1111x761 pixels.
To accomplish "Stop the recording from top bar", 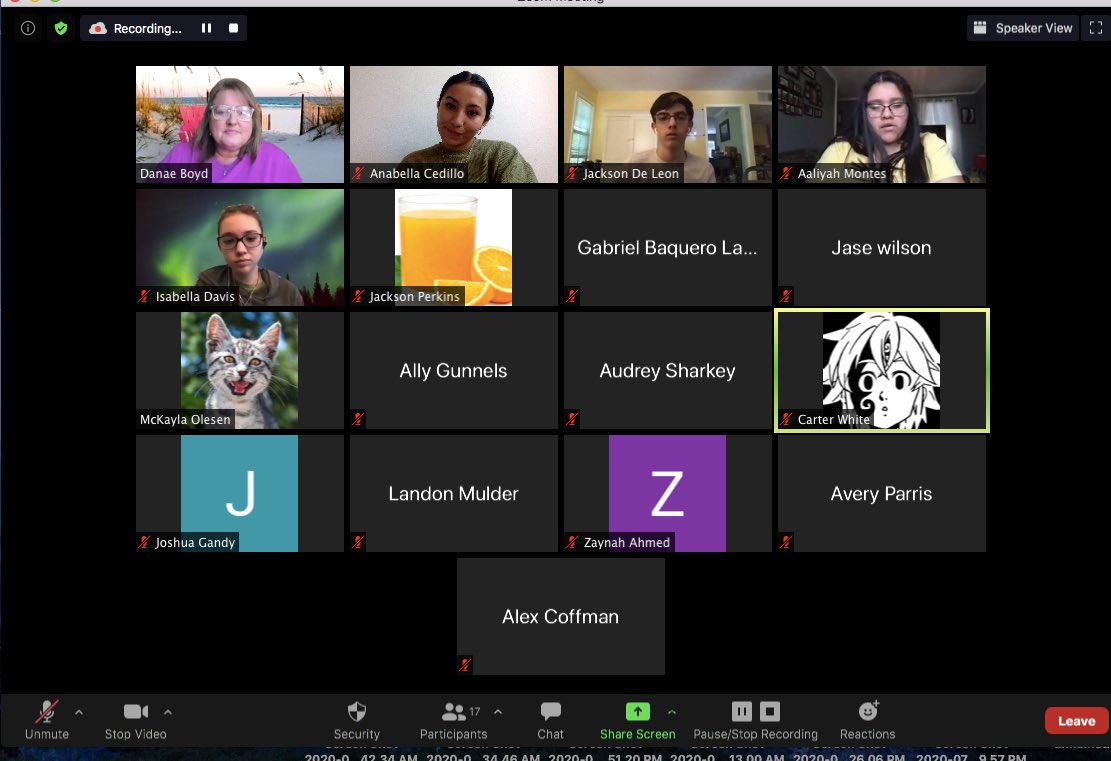I will pos(233,28).
